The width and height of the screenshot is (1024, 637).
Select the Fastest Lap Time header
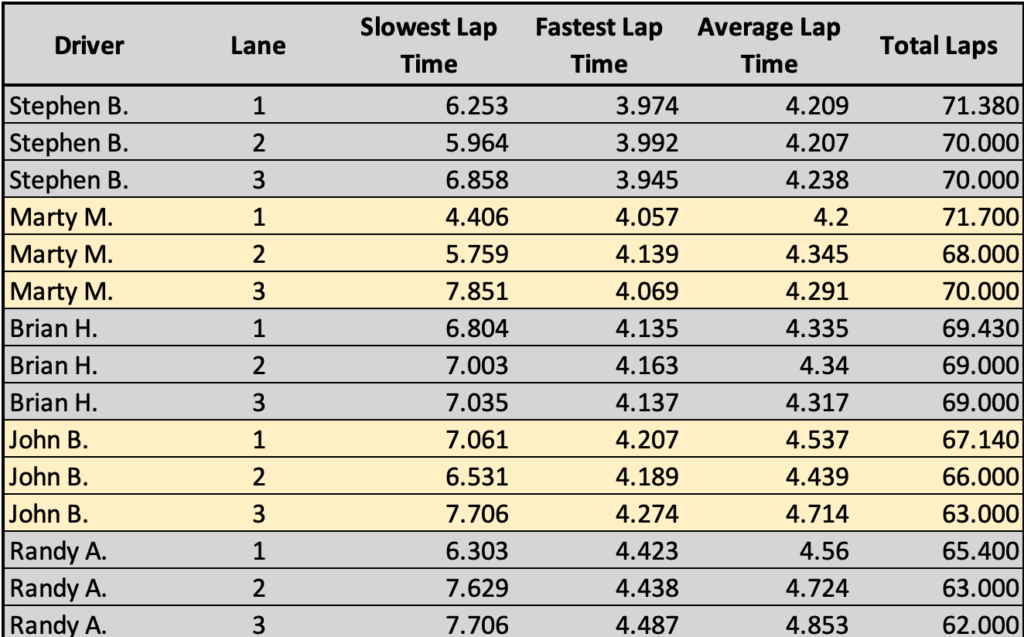tap(598, 46)
